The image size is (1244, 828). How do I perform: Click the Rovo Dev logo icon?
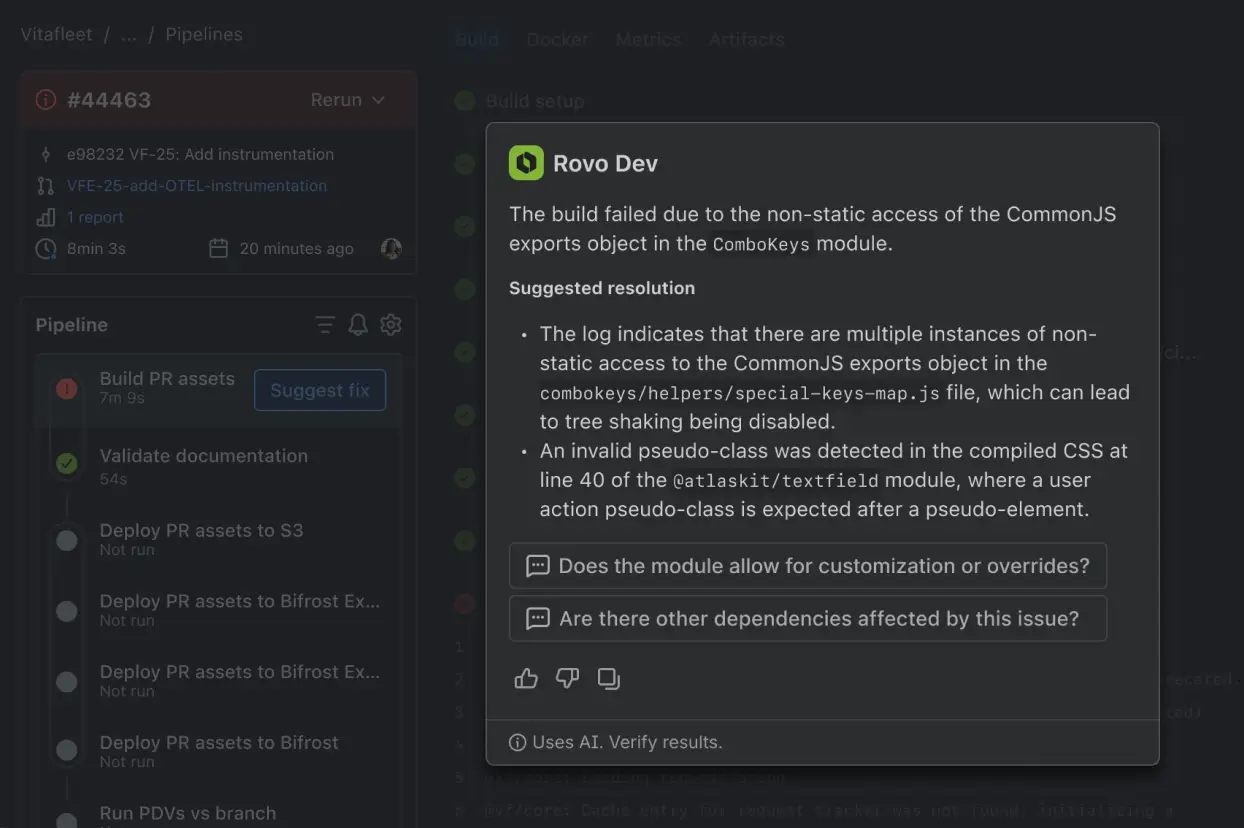pyautogui.click(x=526, y=163)
